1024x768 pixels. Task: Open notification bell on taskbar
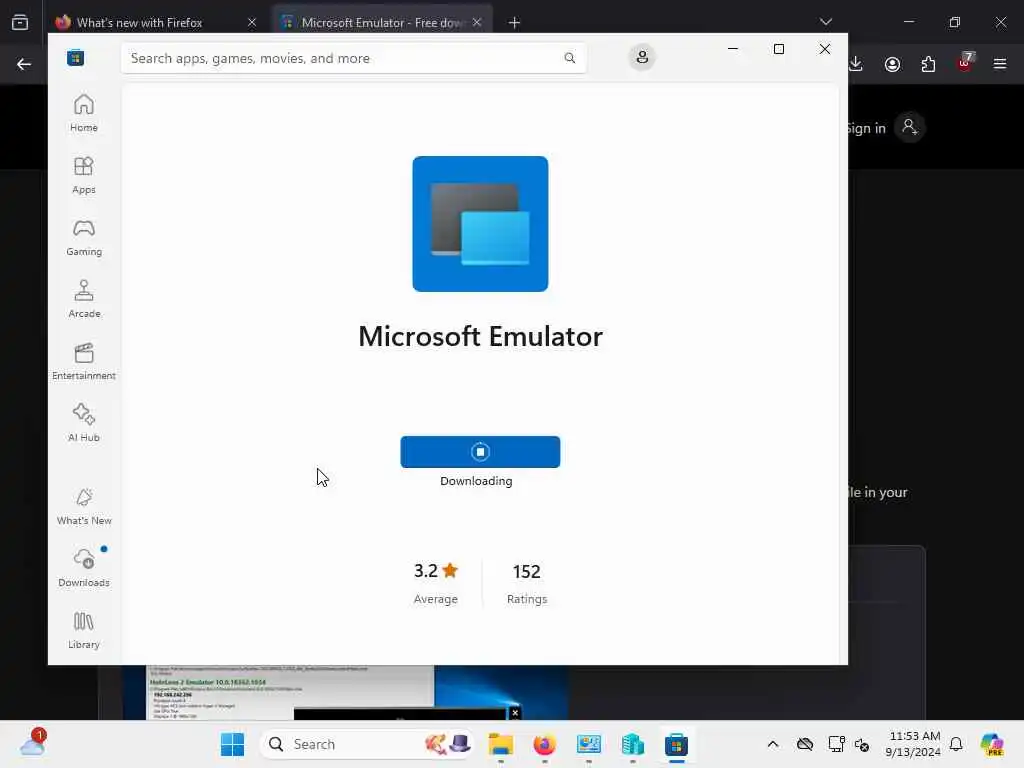pos(956,744)
